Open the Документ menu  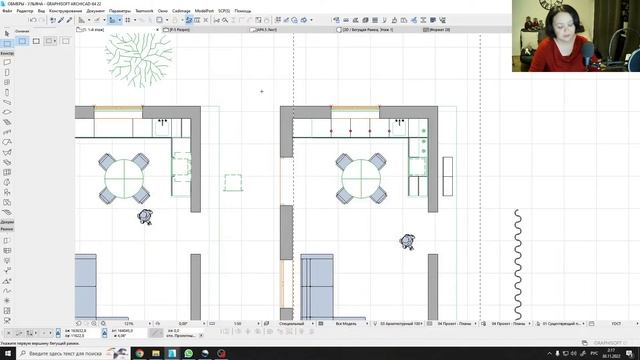tap(96, 11)
